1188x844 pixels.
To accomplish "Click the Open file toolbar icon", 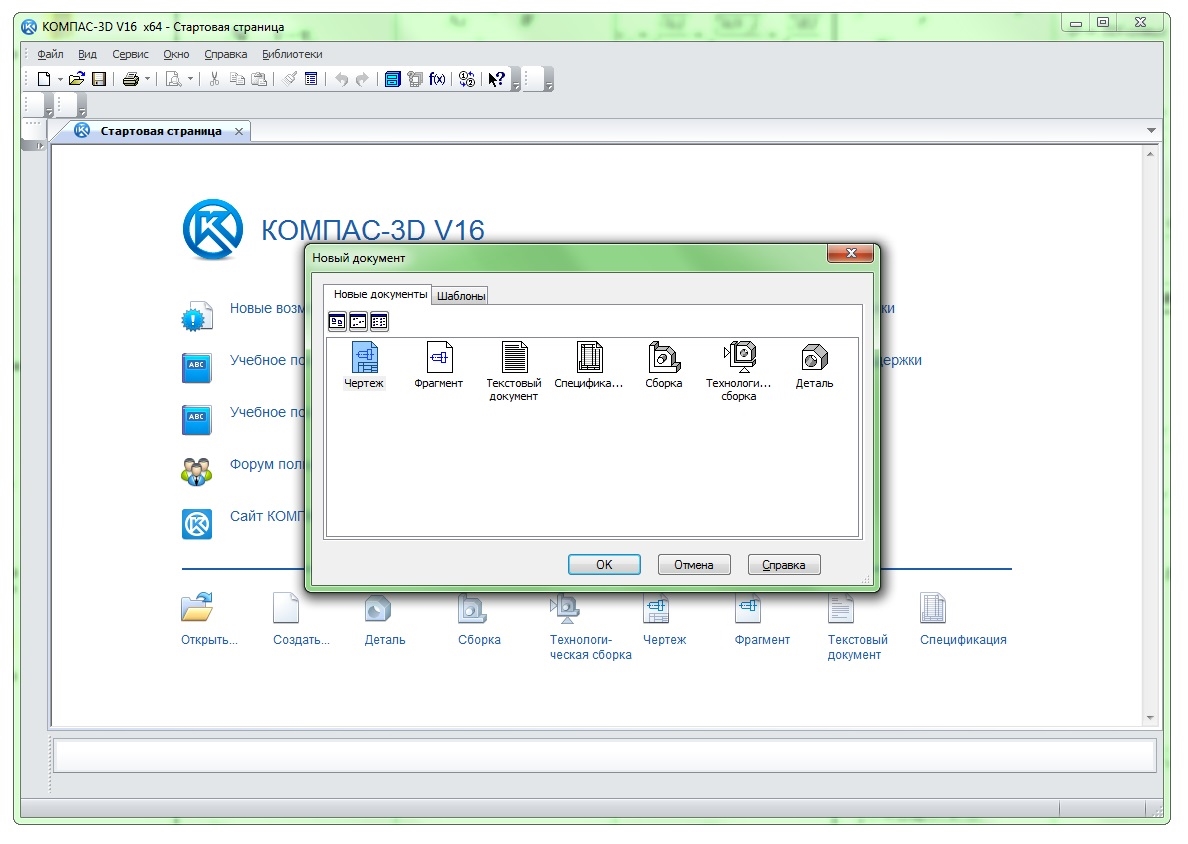I will [x=77, y=79].
